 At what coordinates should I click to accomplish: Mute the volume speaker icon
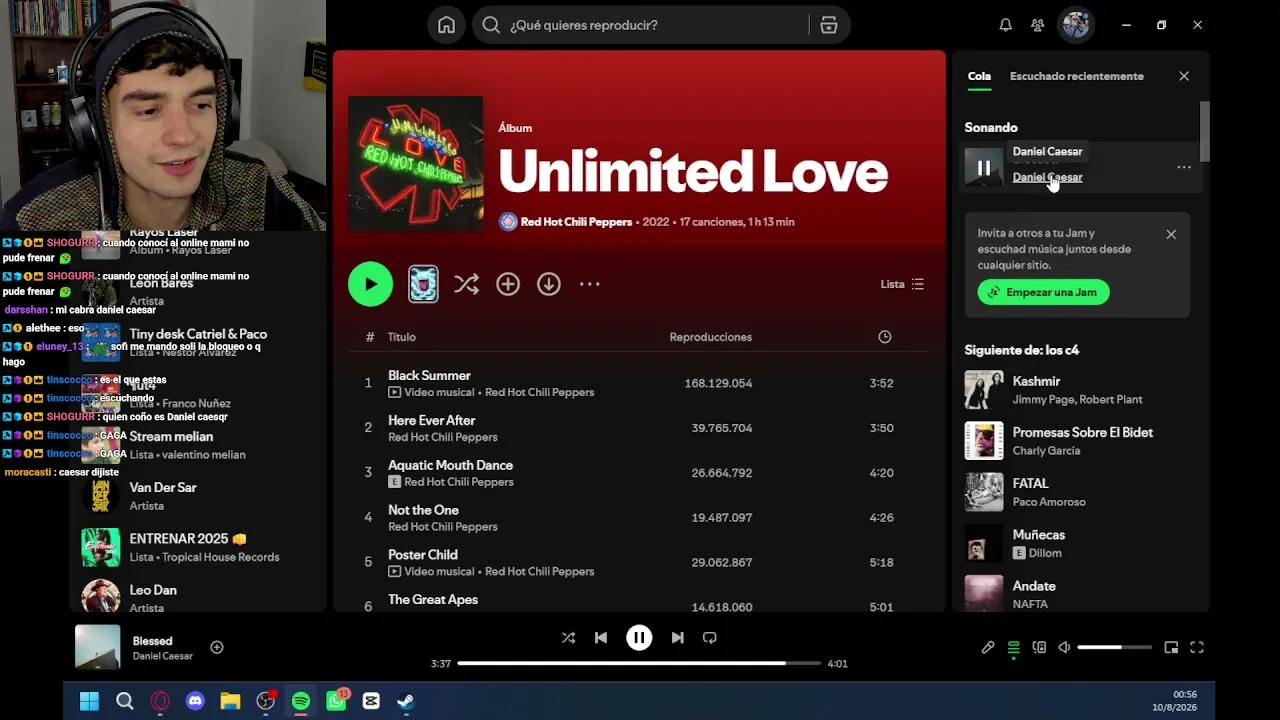[x=1064, y=648]
